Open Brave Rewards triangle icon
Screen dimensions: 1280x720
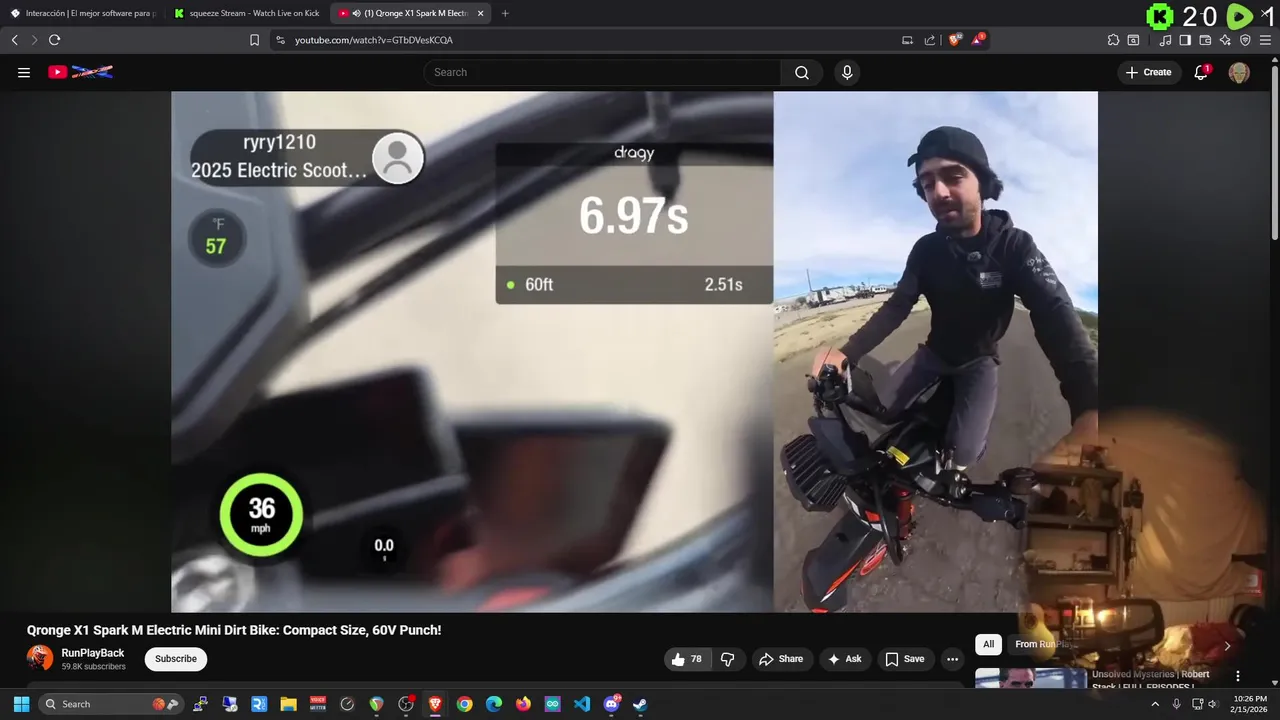(979, 40)
